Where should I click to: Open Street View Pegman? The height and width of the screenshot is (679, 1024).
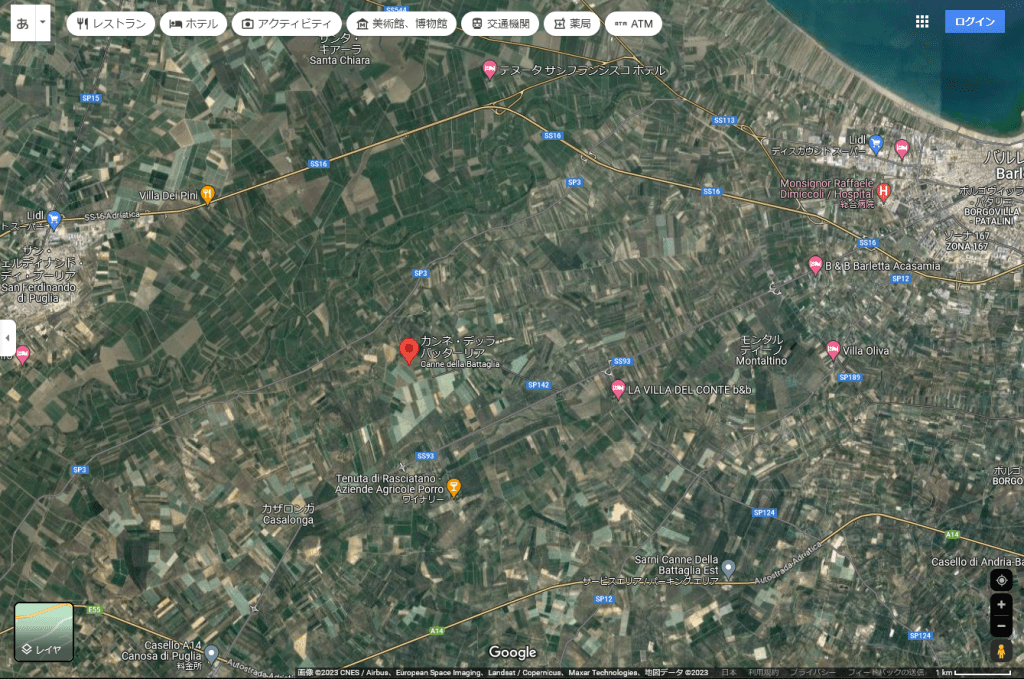point(1001,651)
